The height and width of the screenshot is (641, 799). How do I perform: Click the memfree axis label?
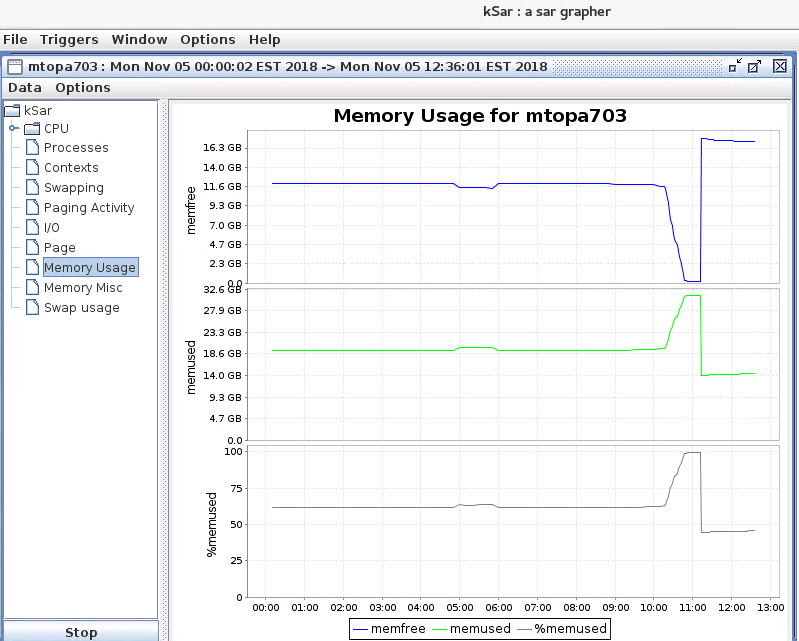click(x=191, y=210)
